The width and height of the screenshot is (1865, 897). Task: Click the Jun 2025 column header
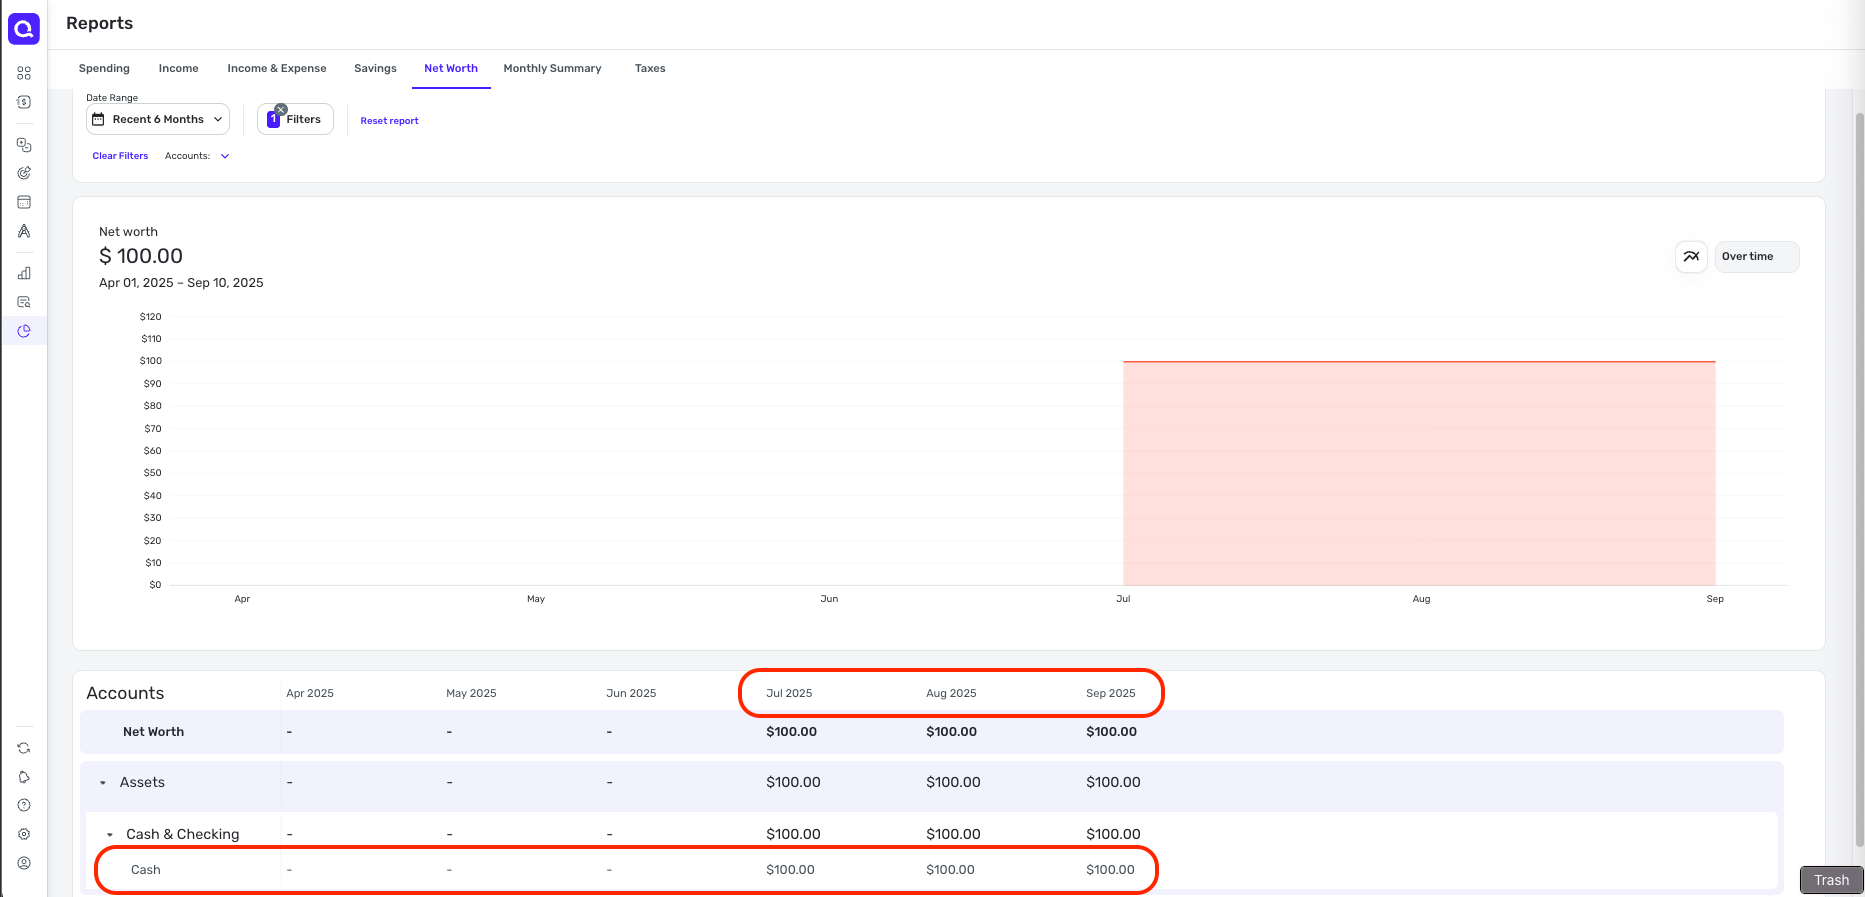[x=631, y=693]
